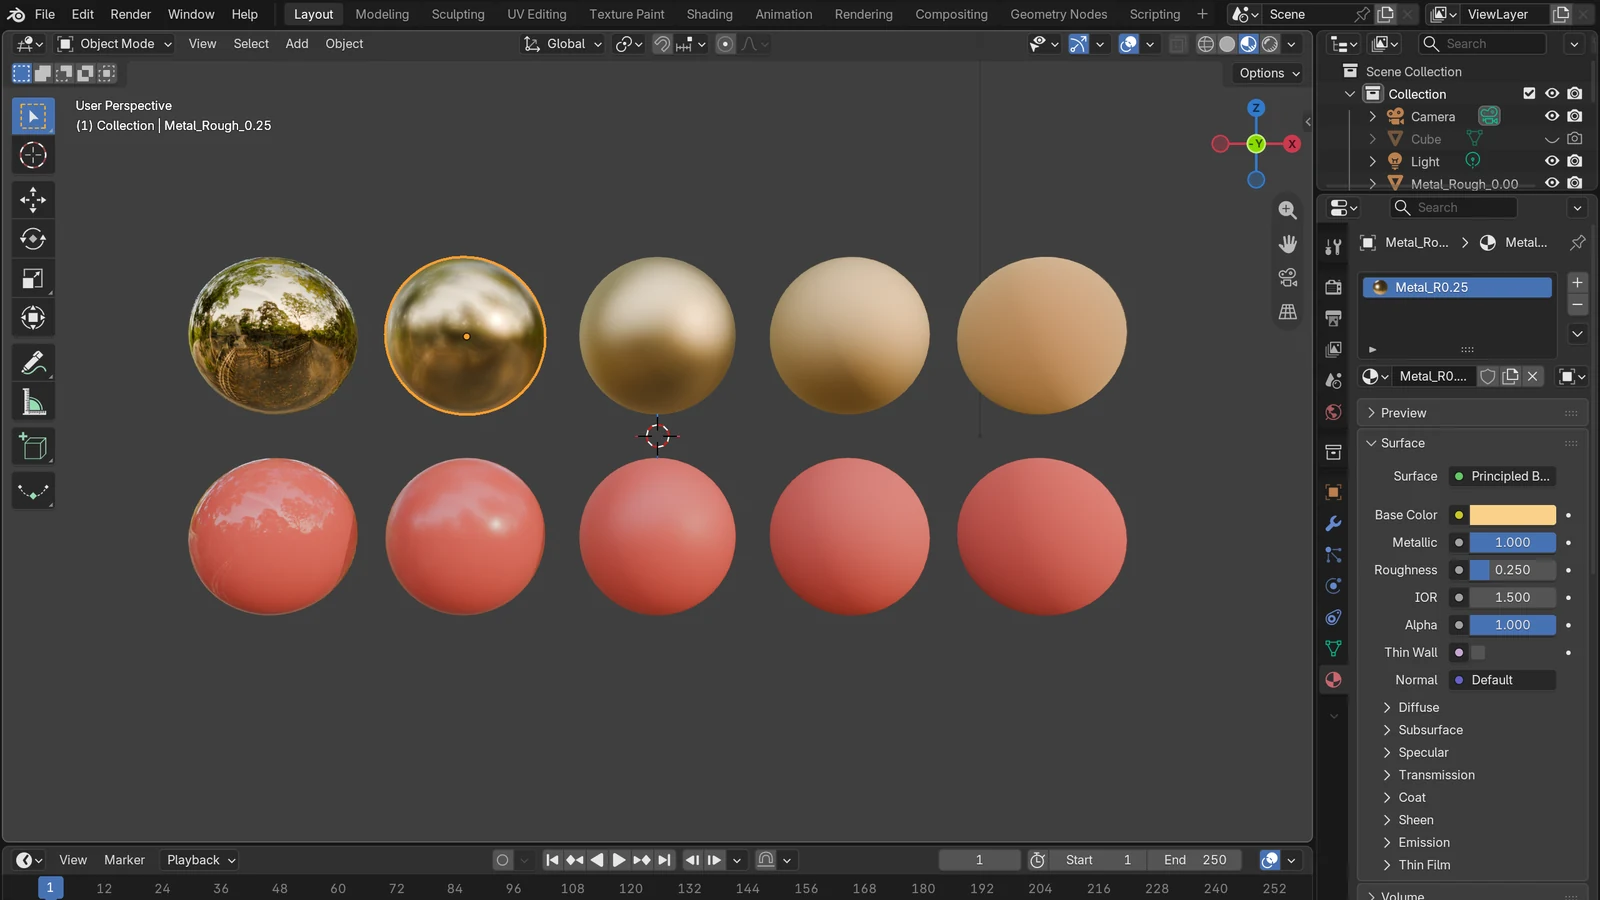Click the Principled BSDF surface shader button
The image size is (1600, 900).
tap(1502, 476)
